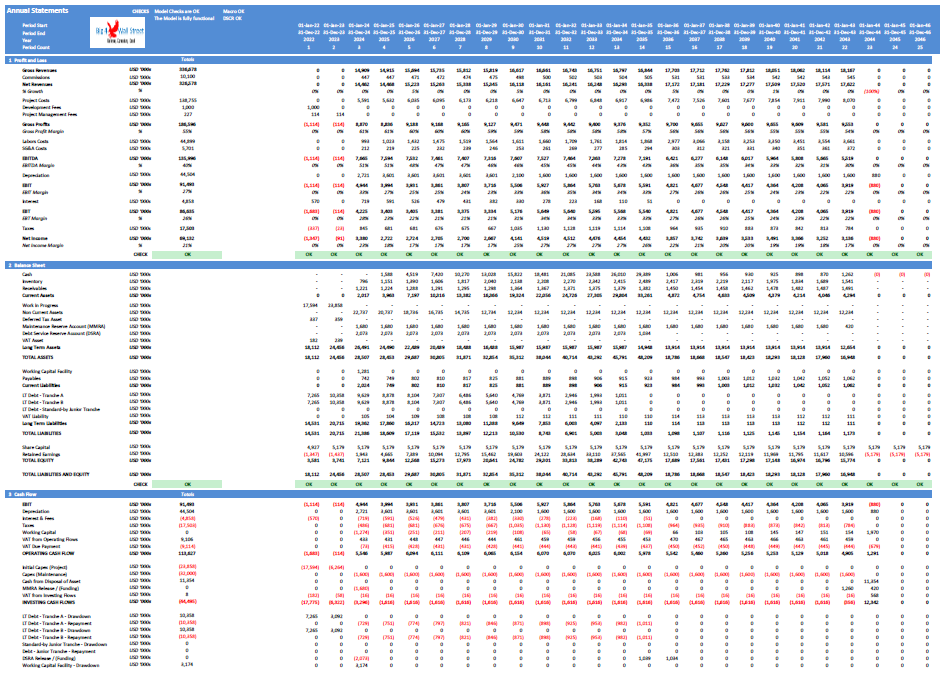Click the Balance Sheet section header
The height and width of the screenshot is (681, 946).
[x=29, y=265]
